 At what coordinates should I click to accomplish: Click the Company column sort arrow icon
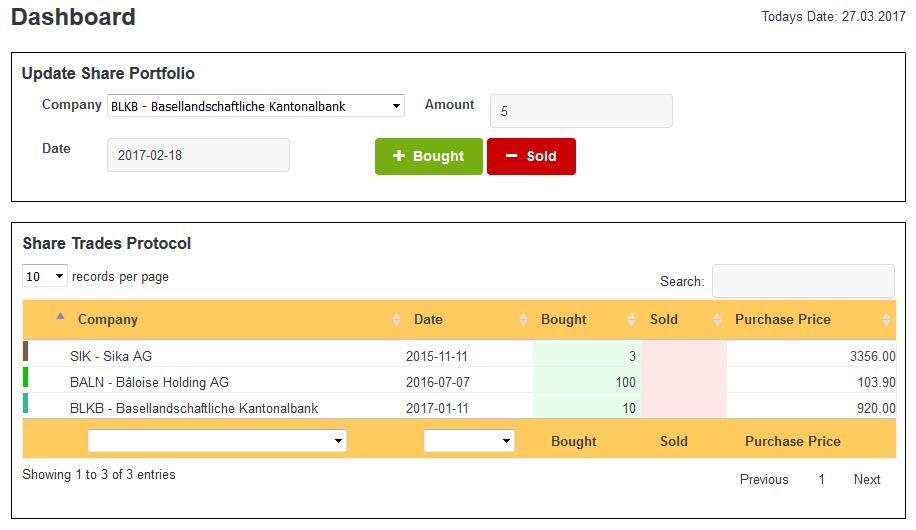[x=60, y=316]
